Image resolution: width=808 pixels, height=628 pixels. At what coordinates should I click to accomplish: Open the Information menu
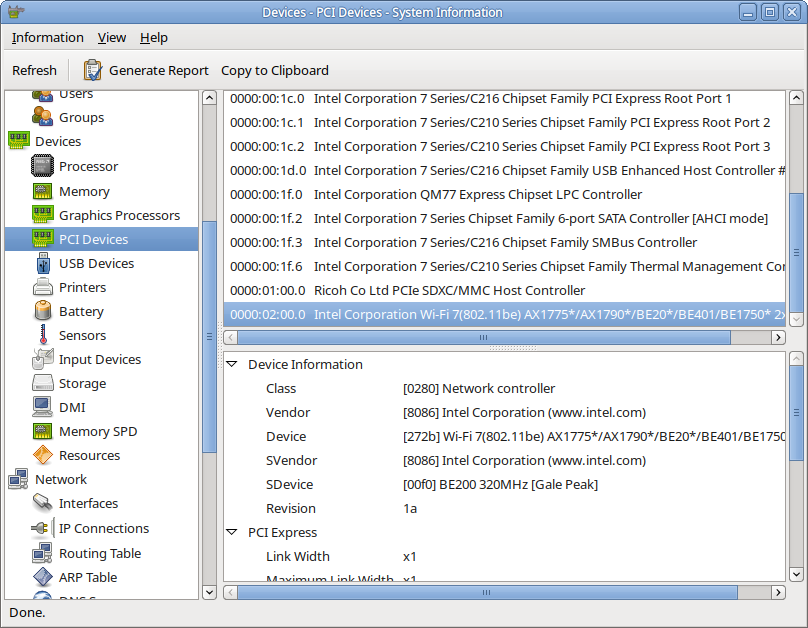click(x=47, y=38)
